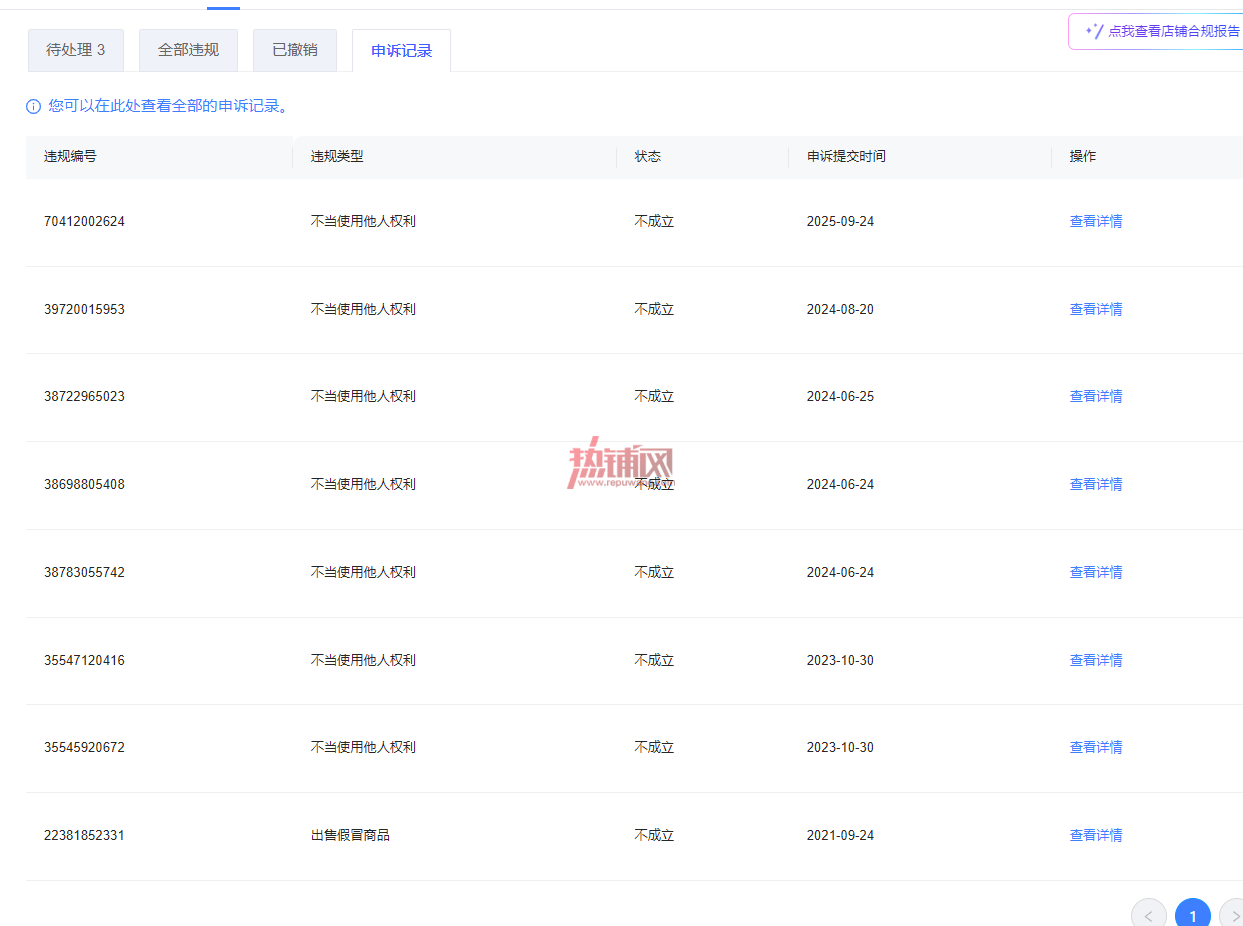View details of the 出售假冒商品 record
This screenshot has width=1243, height=926.
tap(1096, 835)
